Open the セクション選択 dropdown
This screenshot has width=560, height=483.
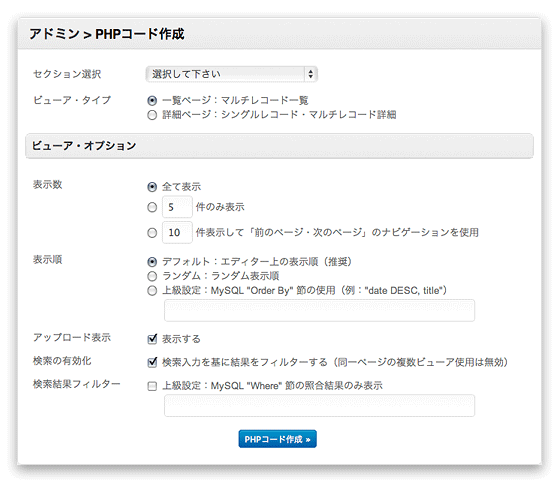click(x=231, y=74)
